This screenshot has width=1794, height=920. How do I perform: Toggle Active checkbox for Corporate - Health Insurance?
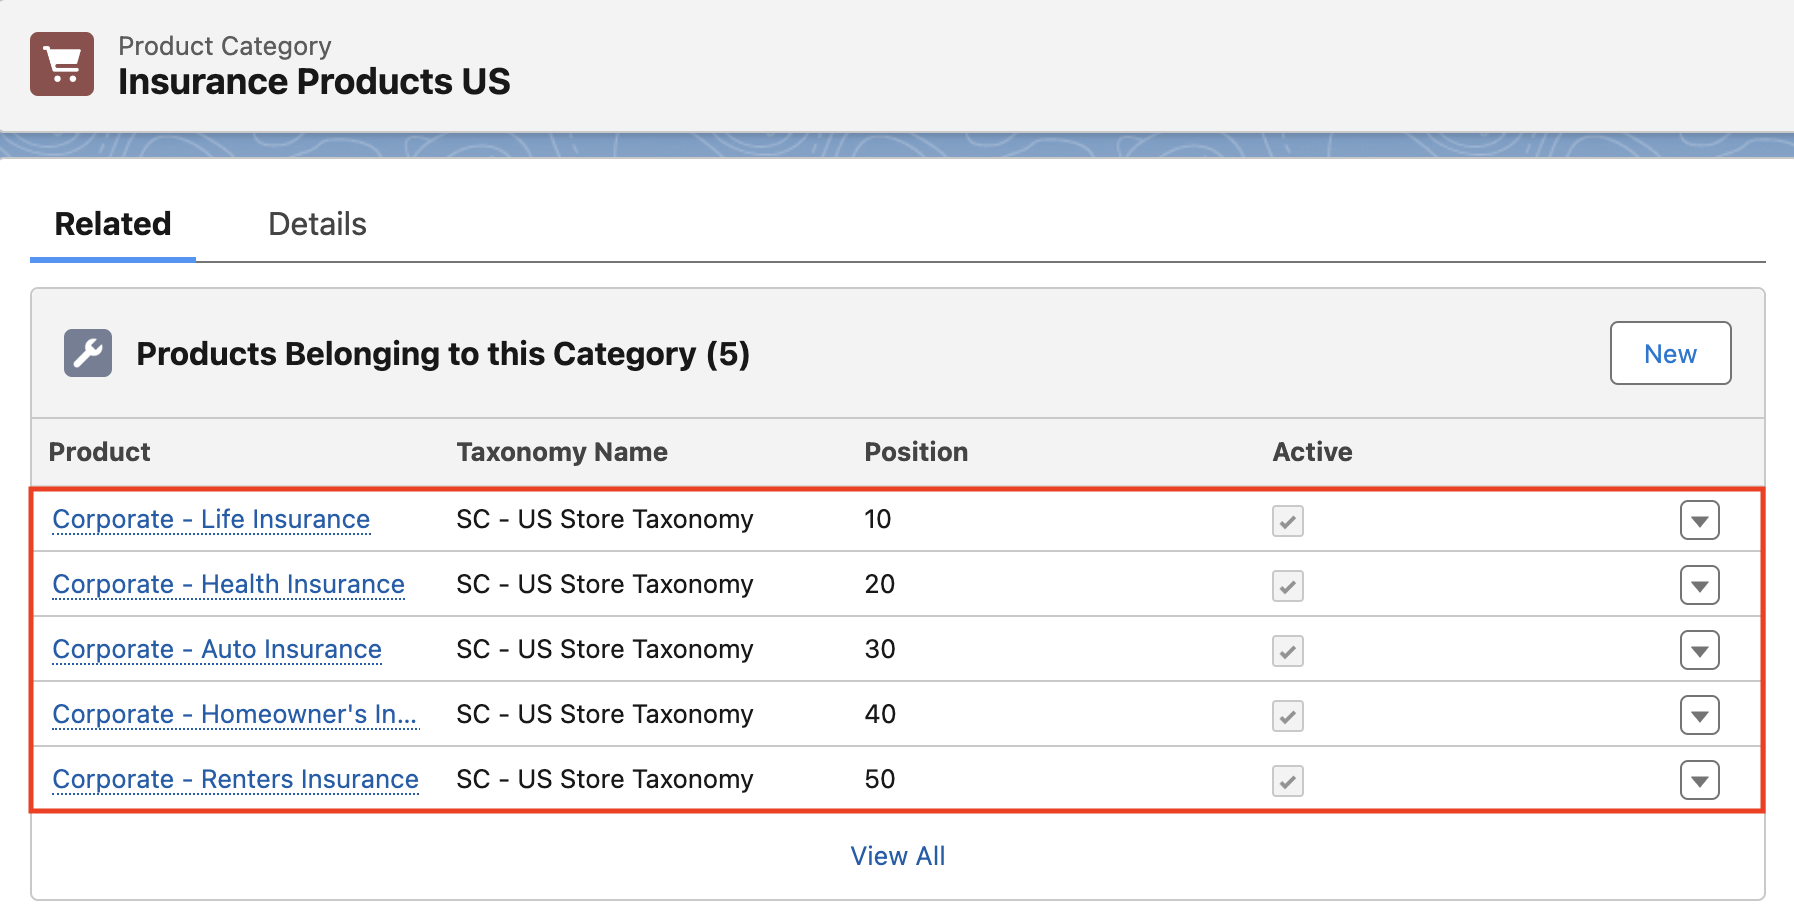click(1288, 586)
